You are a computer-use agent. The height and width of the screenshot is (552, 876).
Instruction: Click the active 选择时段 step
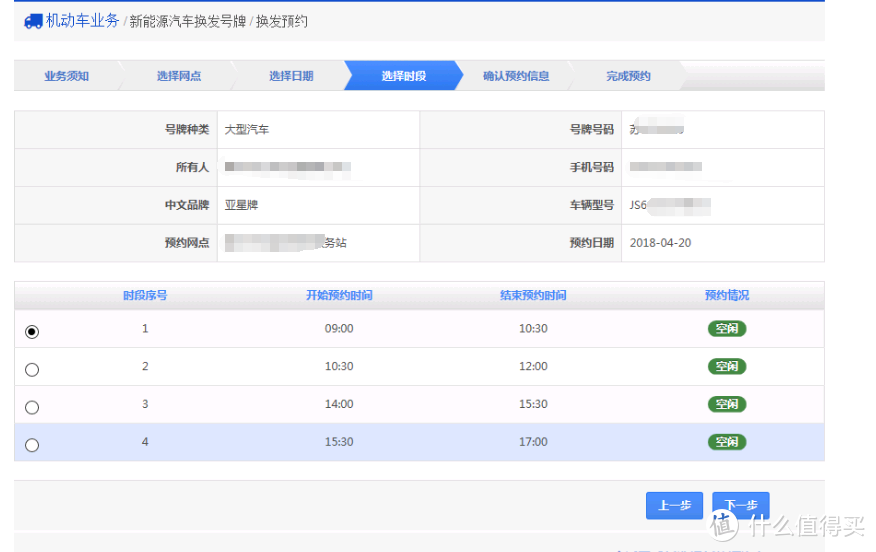point(403,76)
